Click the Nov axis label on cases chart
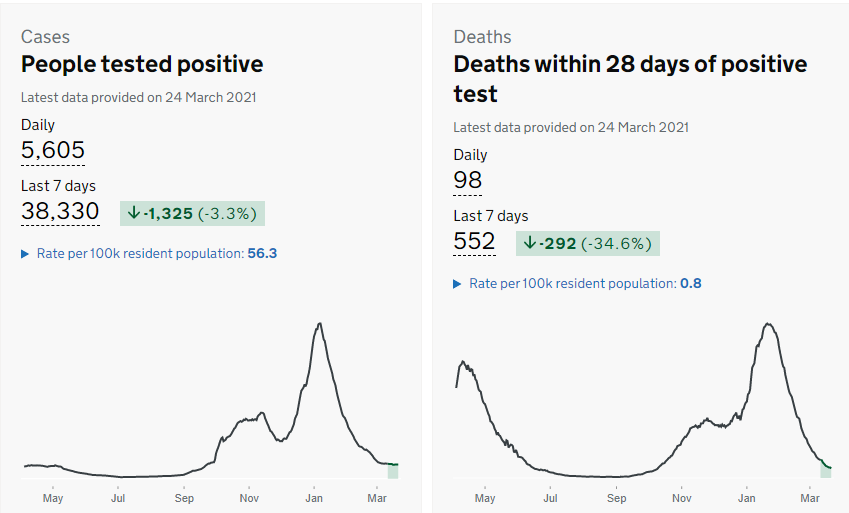The image size is (849, 513). pos(249,498)
